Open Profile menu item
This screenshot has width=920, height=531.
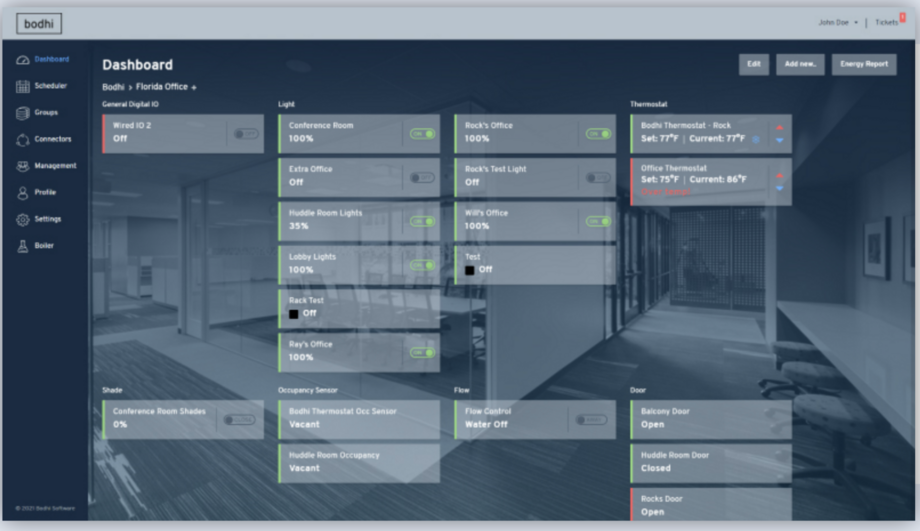(45, 192)
